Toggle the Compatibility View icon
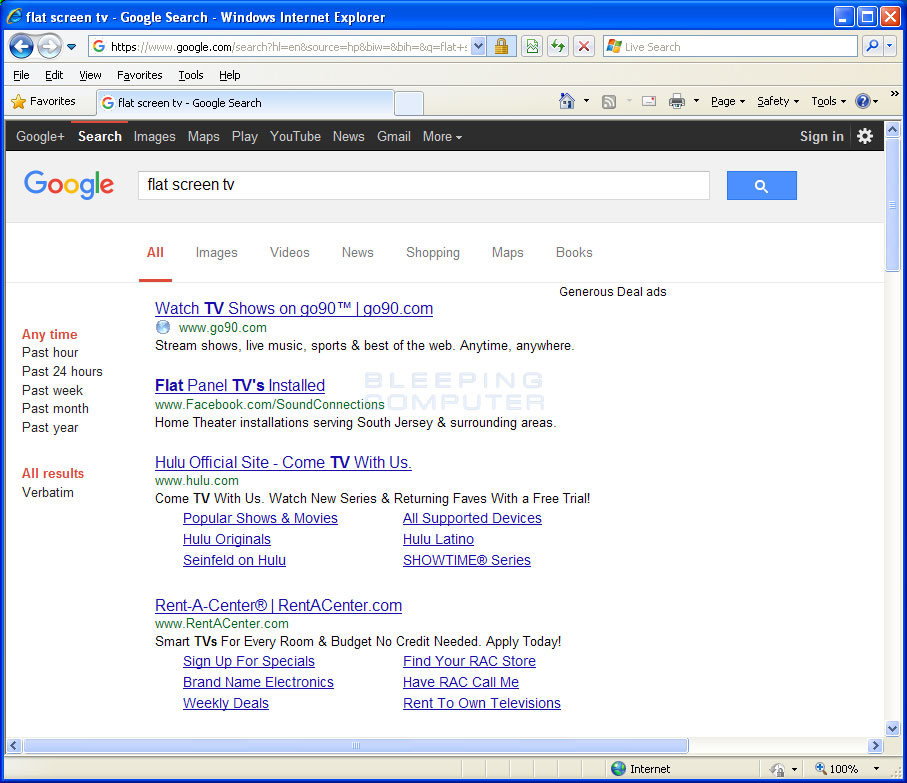Image resolution: width=907 pixels, height=783 pixels. tap(532, 46)
